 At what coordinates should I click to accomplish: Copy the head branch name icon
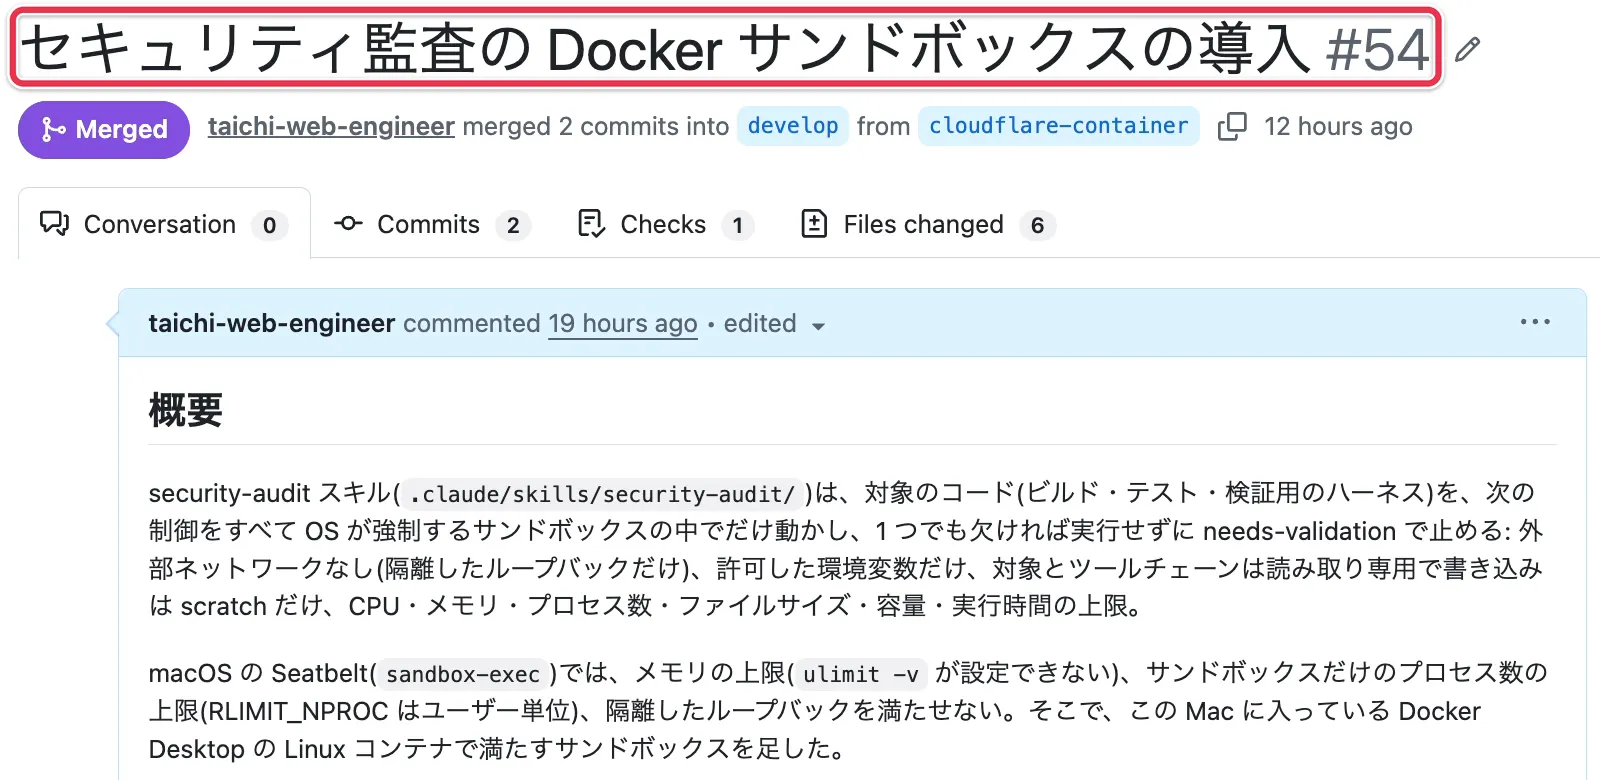point(1232,127)
